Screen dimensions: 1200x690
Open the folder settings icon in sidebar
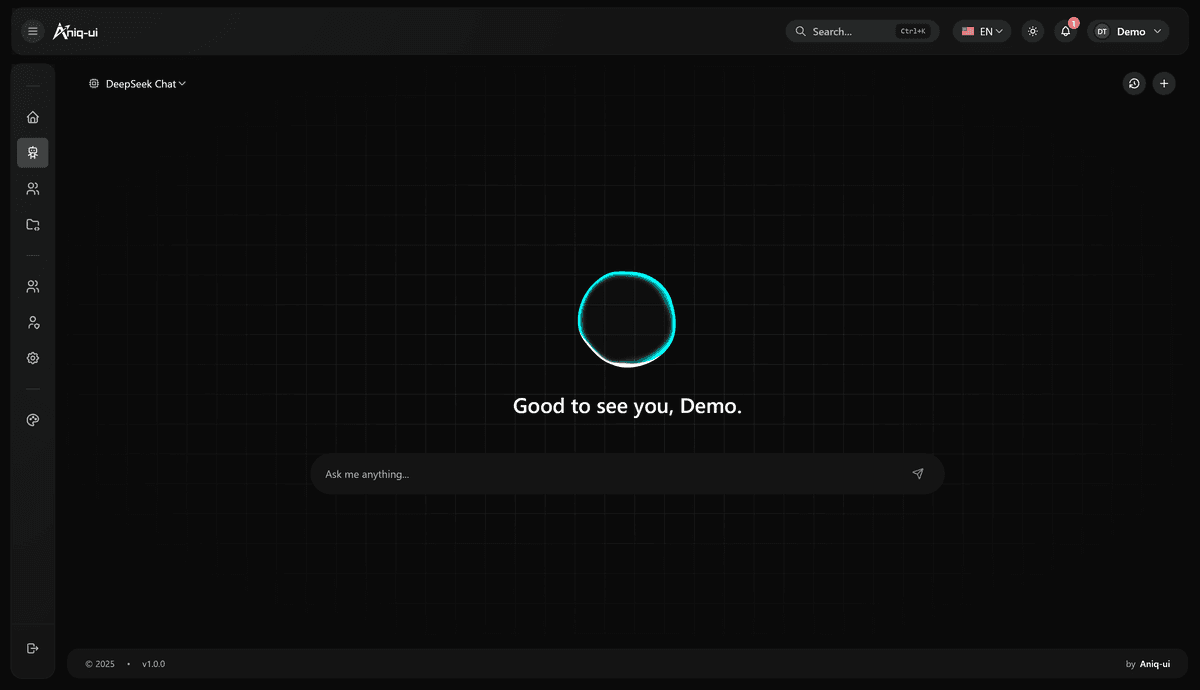[33, 225]
